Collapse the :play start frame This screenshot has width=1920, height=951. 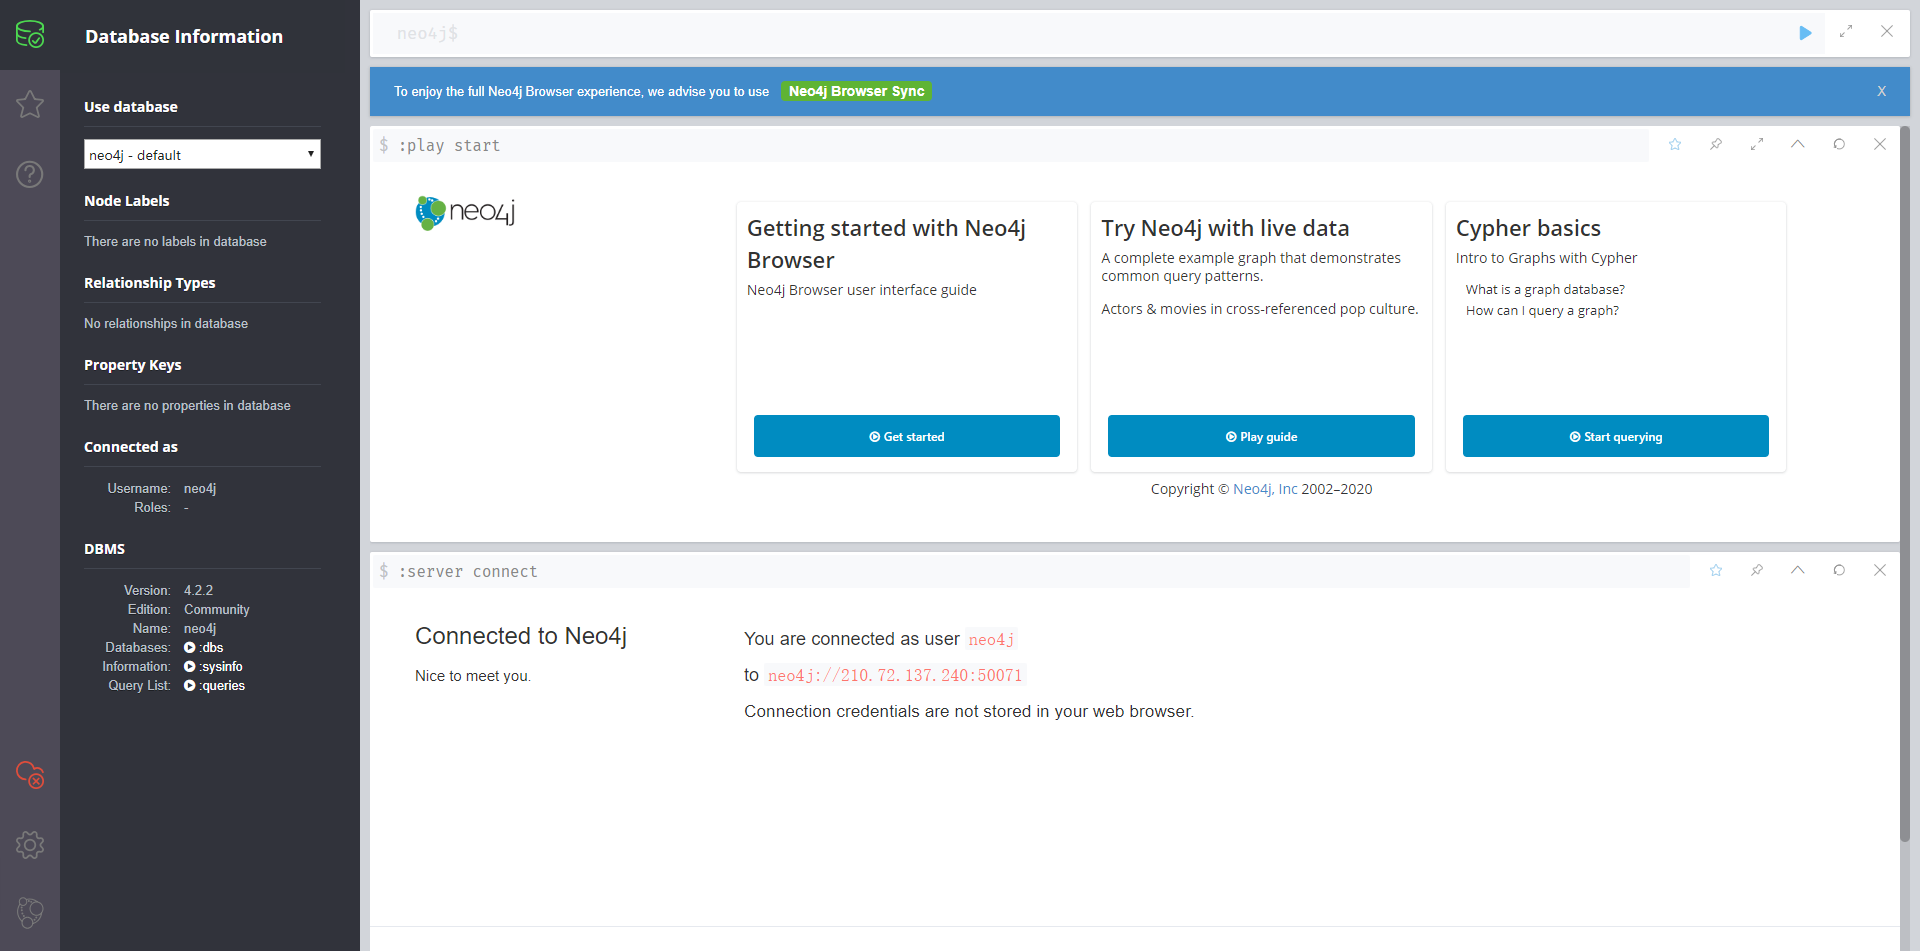pyautogui.click(x=1798, y=144)
